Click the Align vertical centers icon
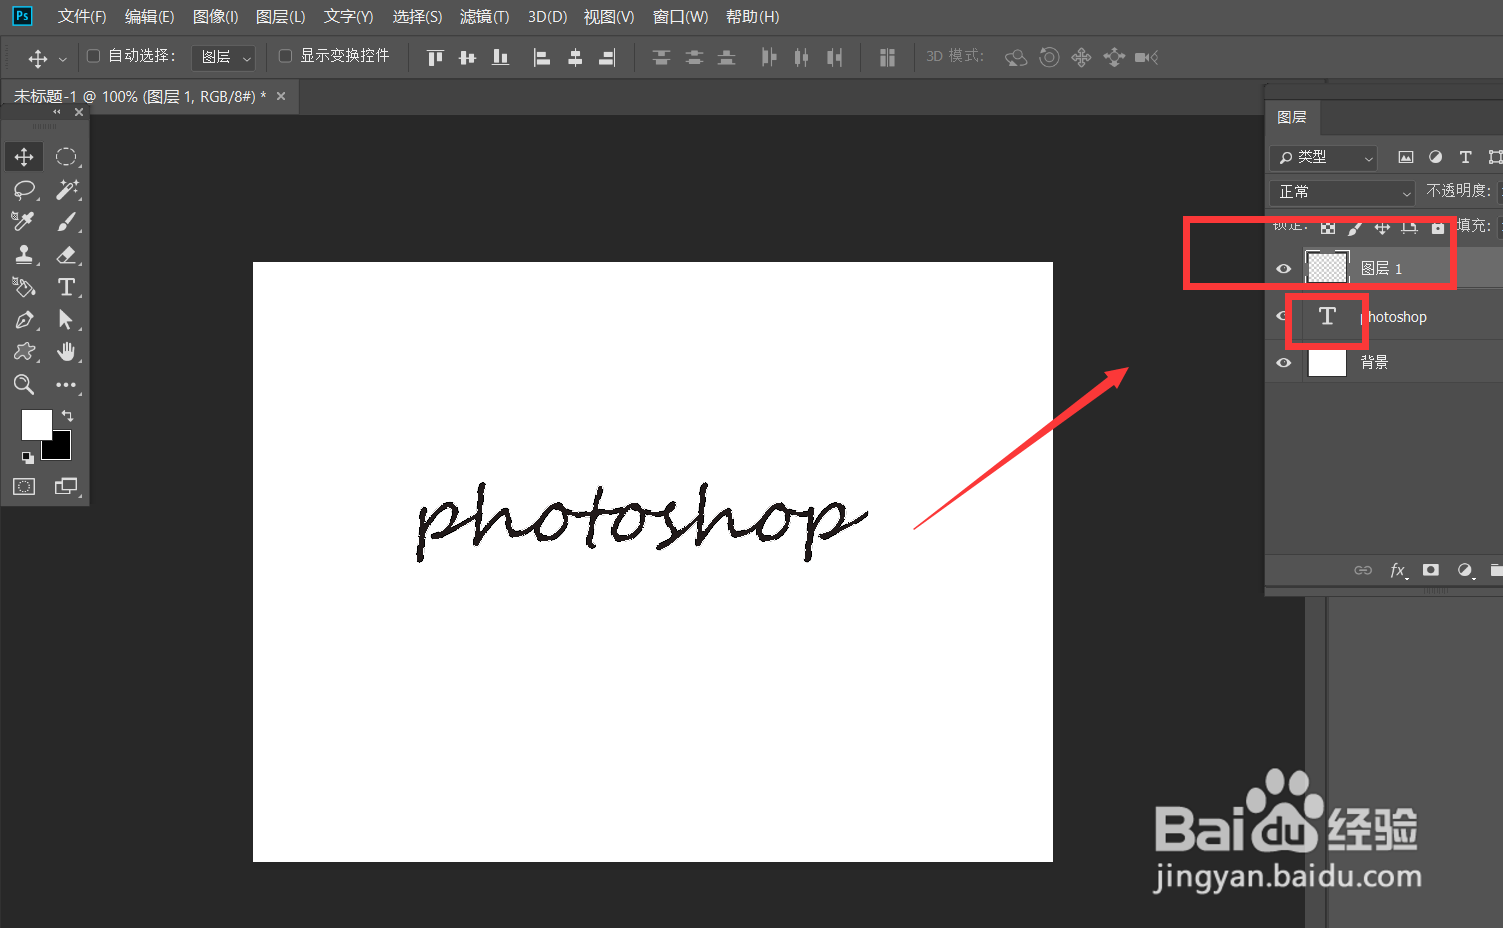 [x=467, y=58]
